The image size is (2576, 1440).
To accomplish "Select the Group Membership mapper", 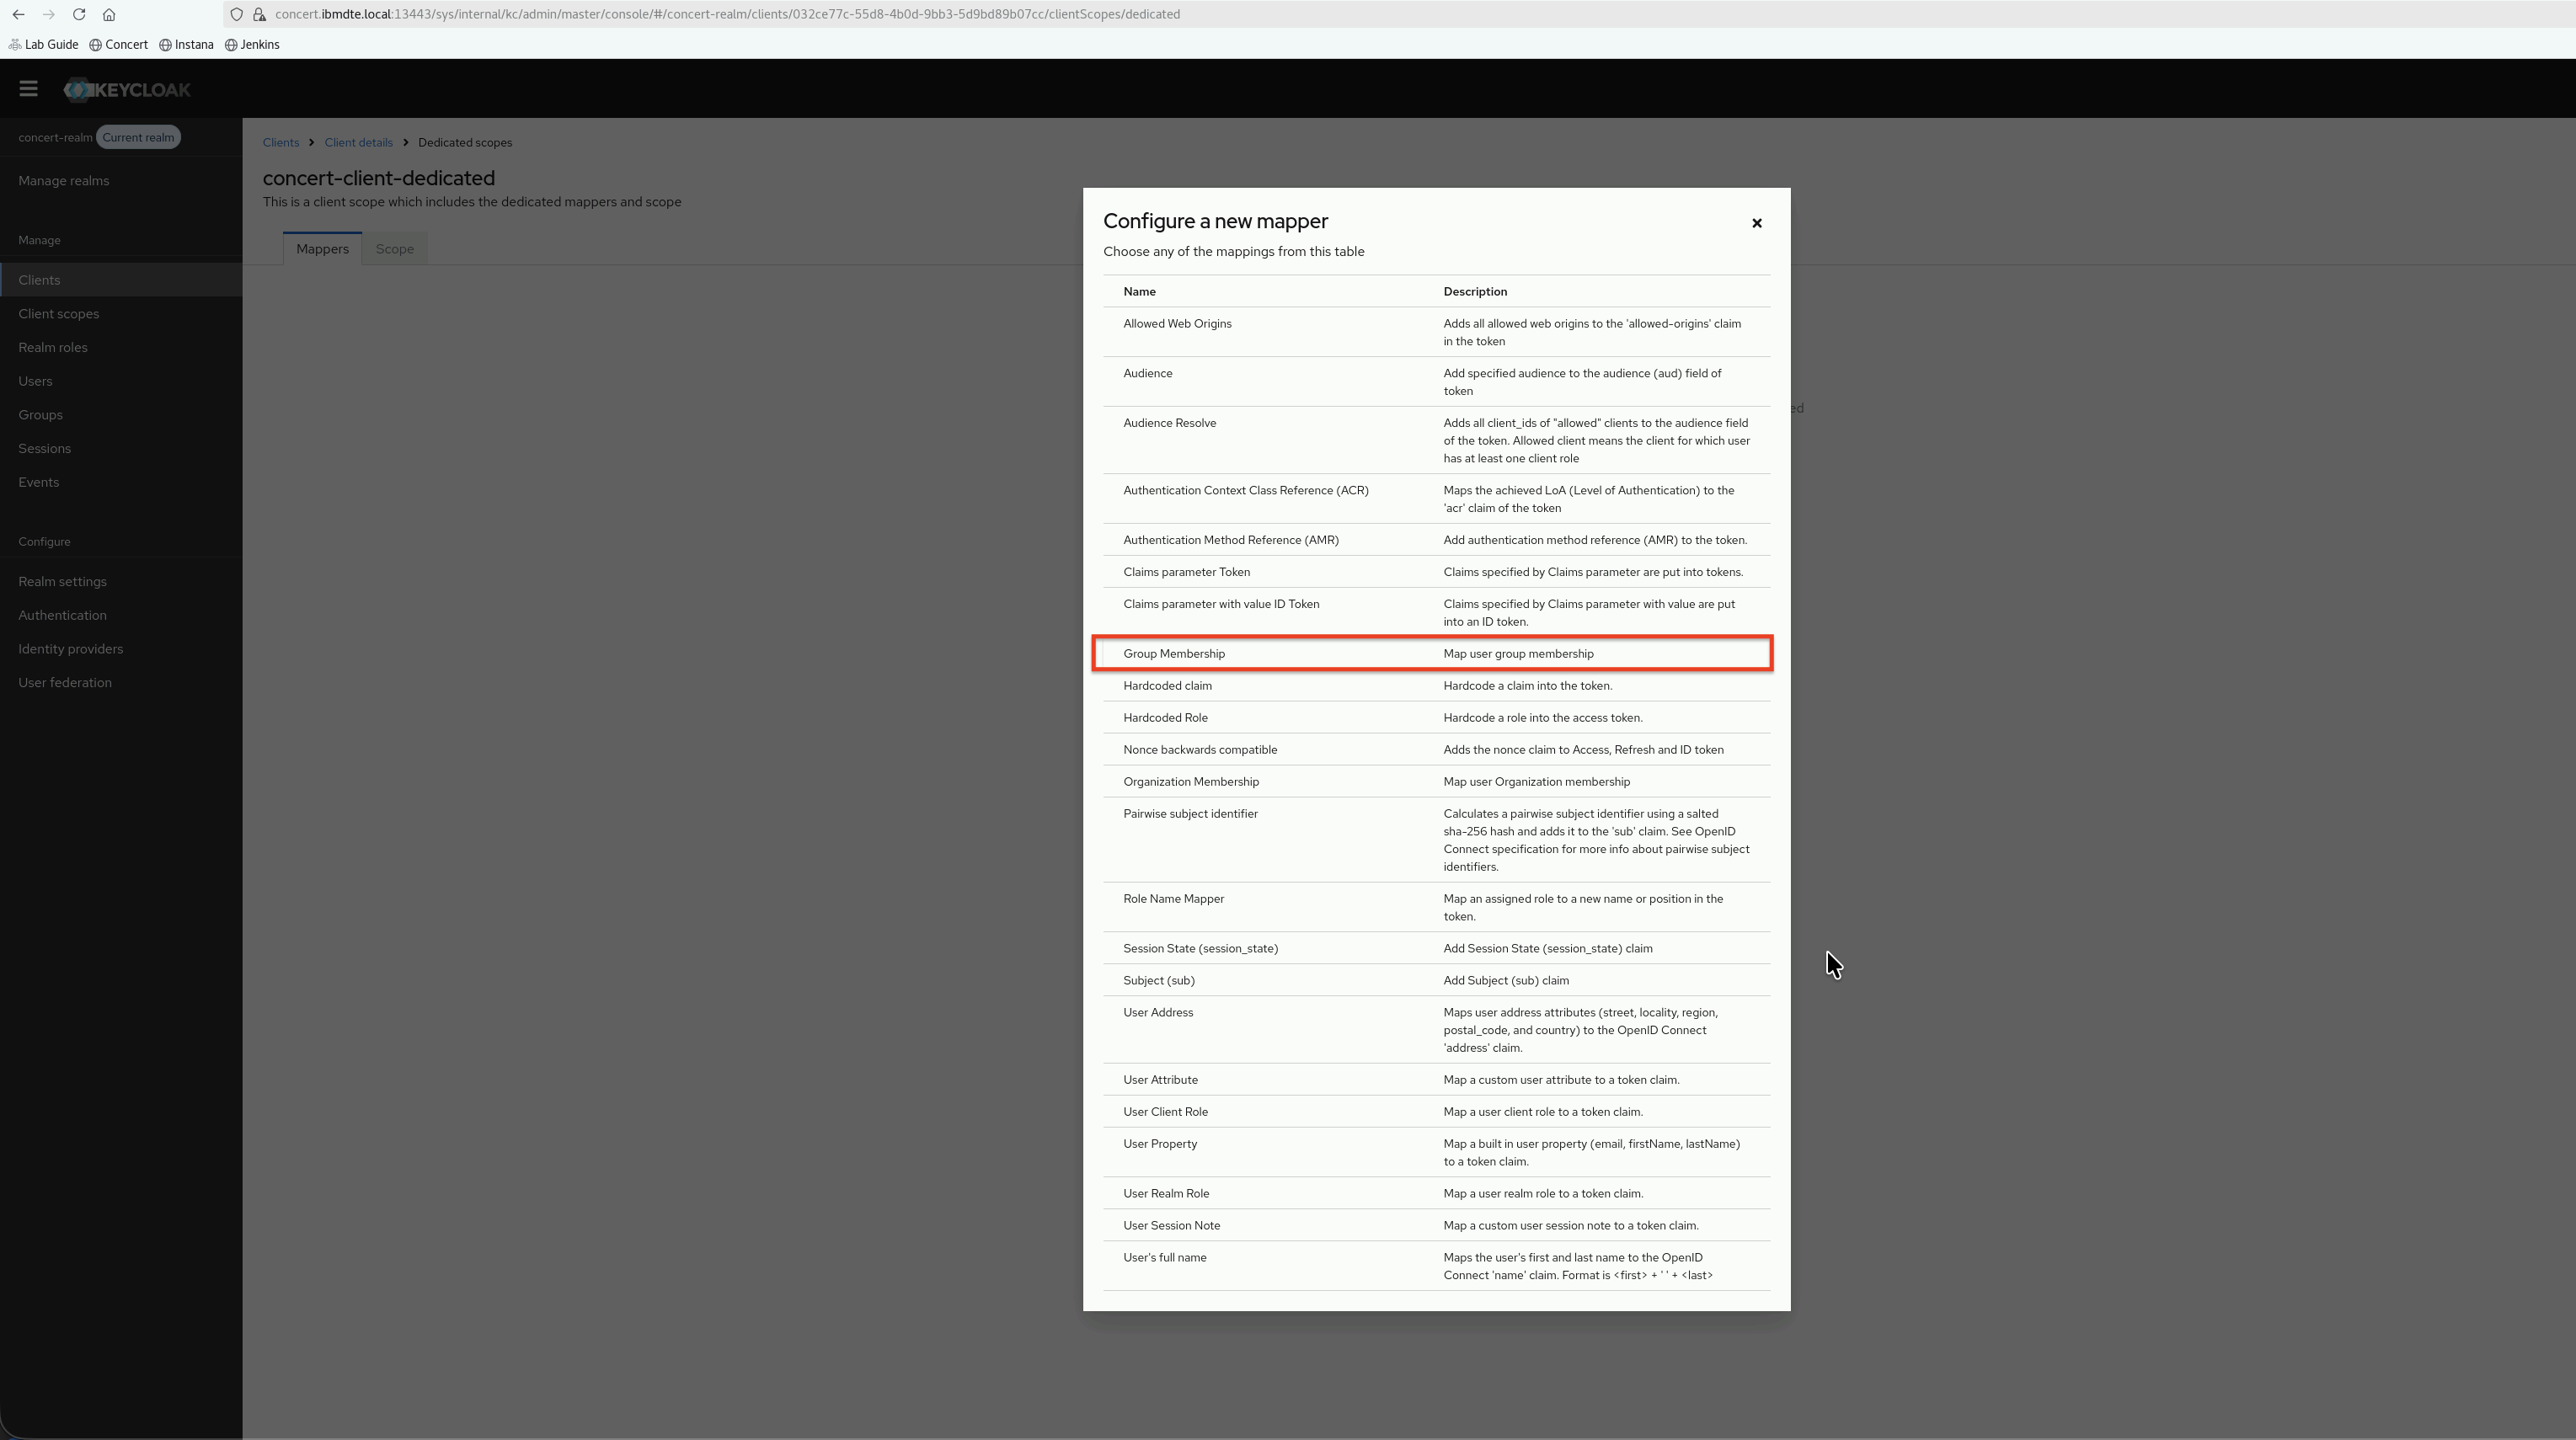I will (x=1436, y=654).
